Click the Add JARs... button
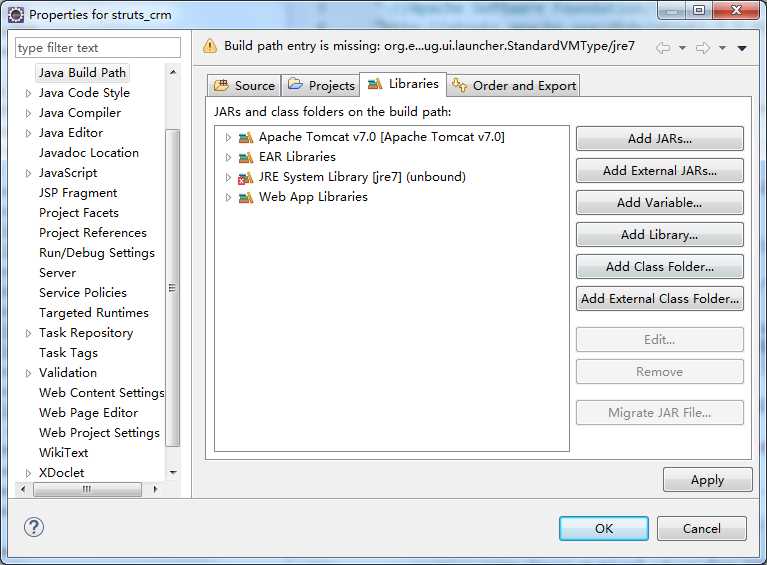The height and width of the screenshot is (565, 767). click(x=659, y=138)
